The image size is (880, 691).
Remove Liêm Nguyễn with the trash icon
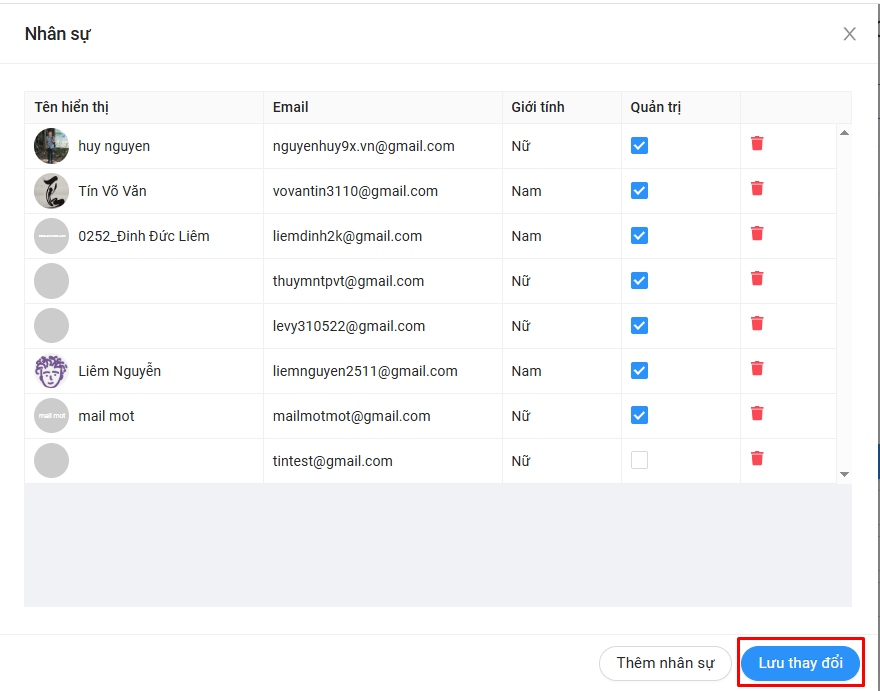757,369
